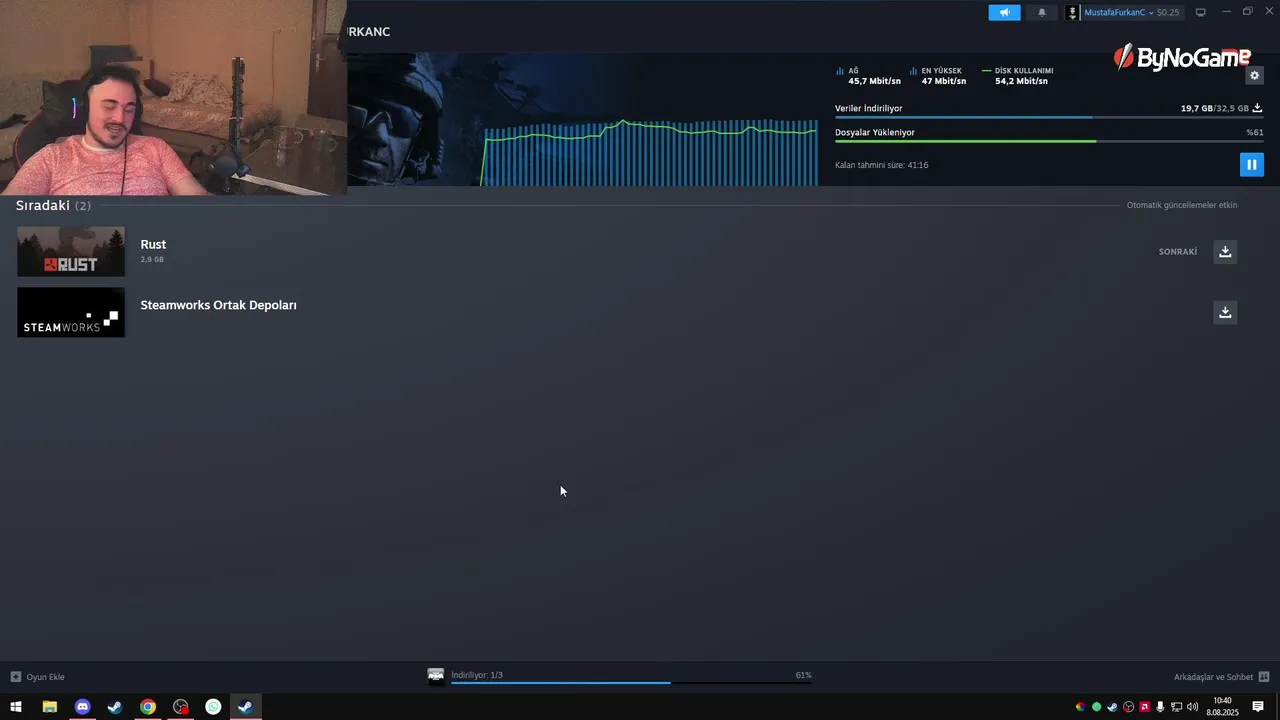The width and height of the screenshot is (1280, 720).
Task: Select Steamworks Ortak Depoları title
Action: pyautogui.click(x=218, y=305)
